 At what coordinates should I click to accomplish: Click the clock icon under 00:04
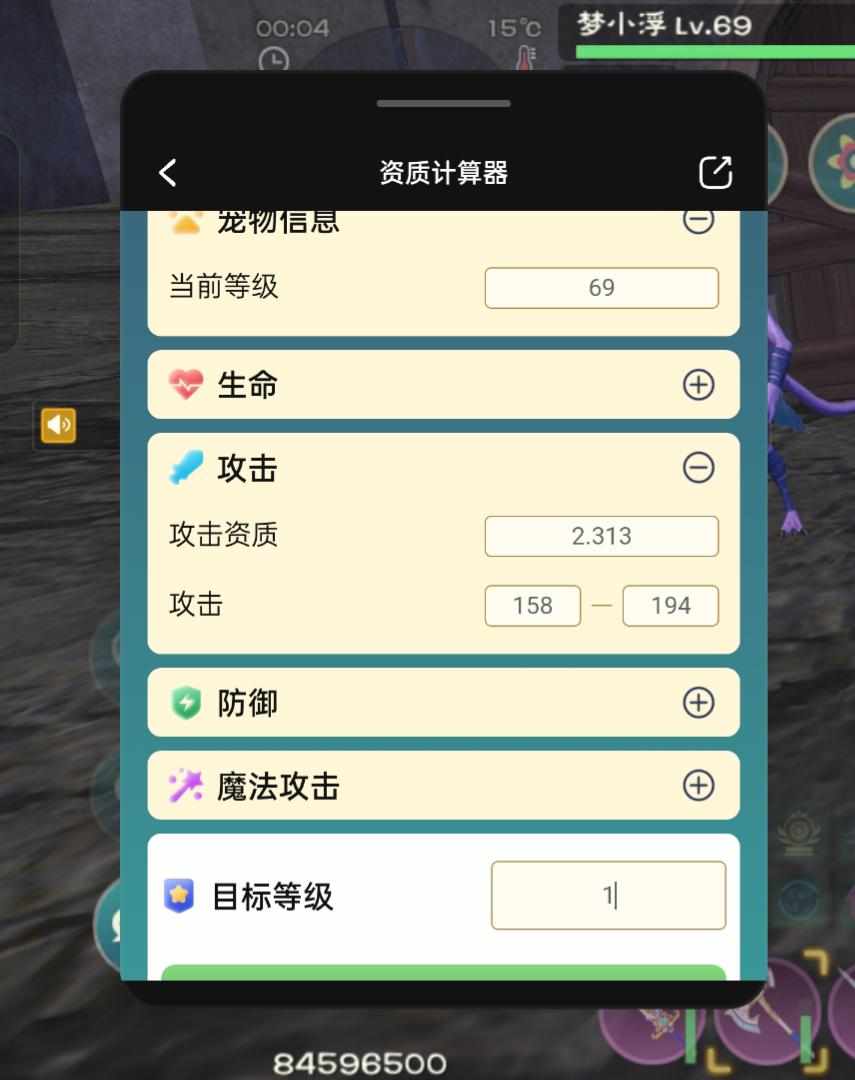tap(274, 59)
